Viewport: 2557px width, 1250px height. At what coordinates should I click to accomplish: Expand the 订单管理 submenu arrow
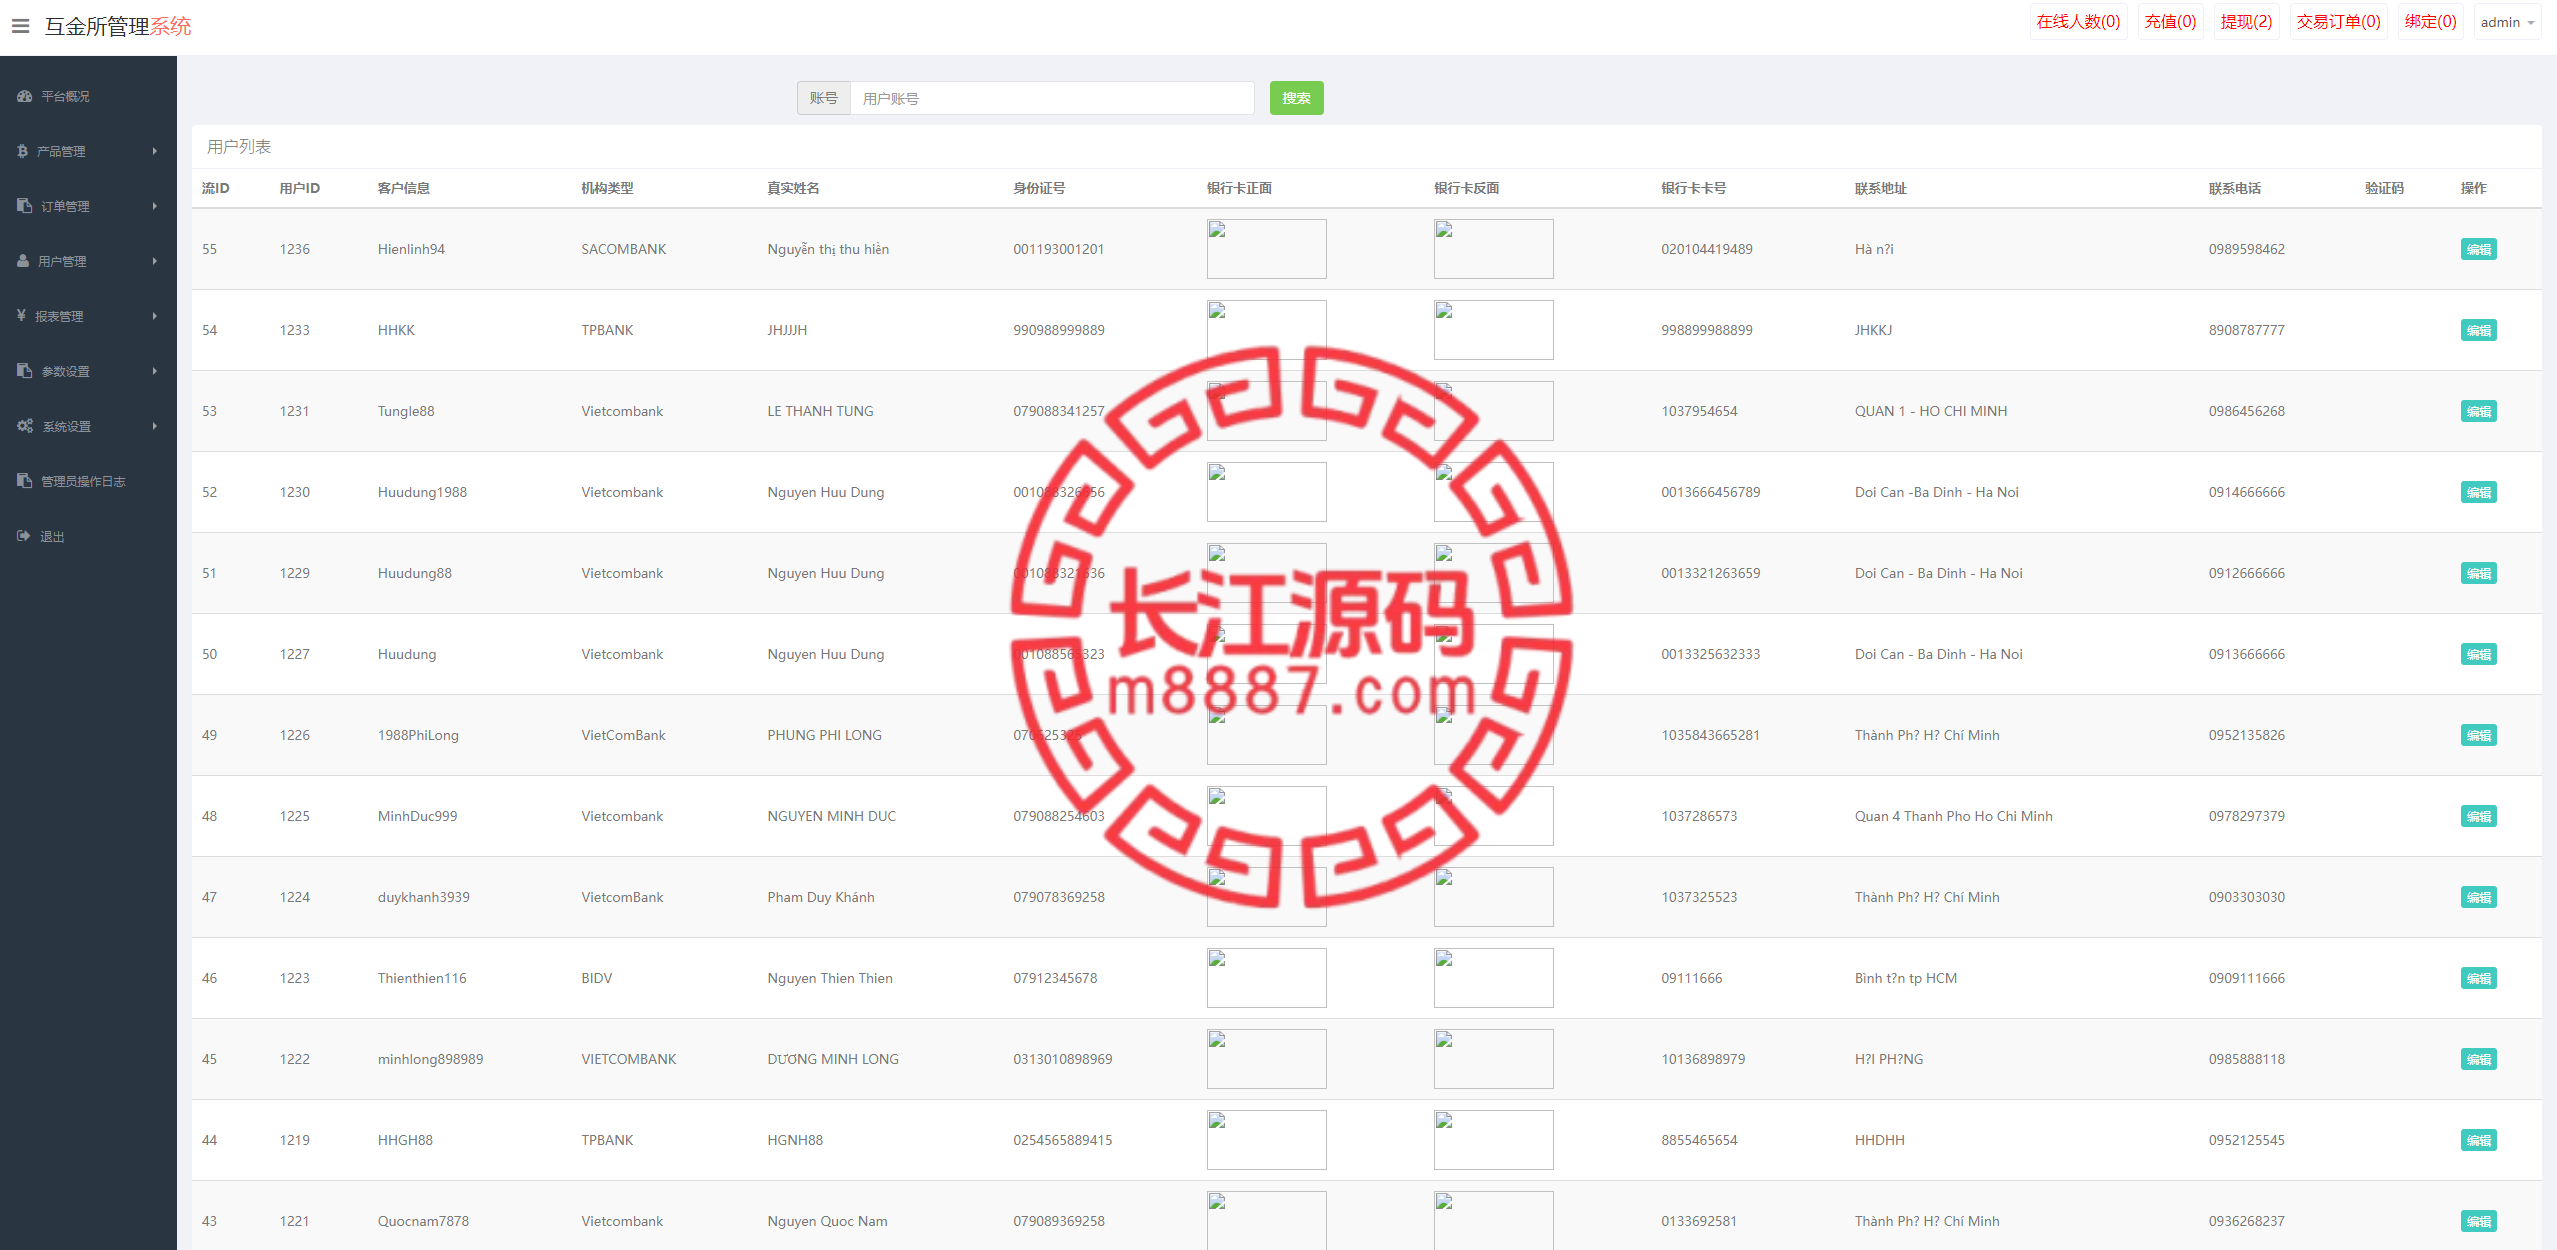[x=155, y=206]
